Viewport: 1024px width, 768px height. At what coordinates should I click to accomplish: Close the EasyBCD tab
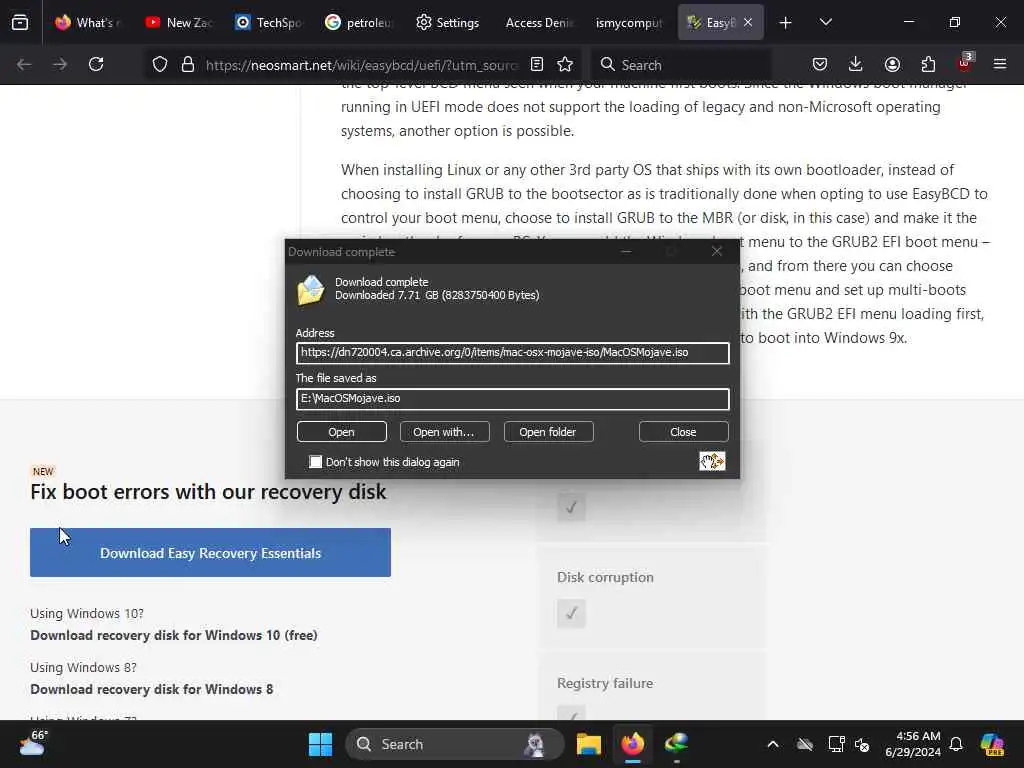coord(748,22)
